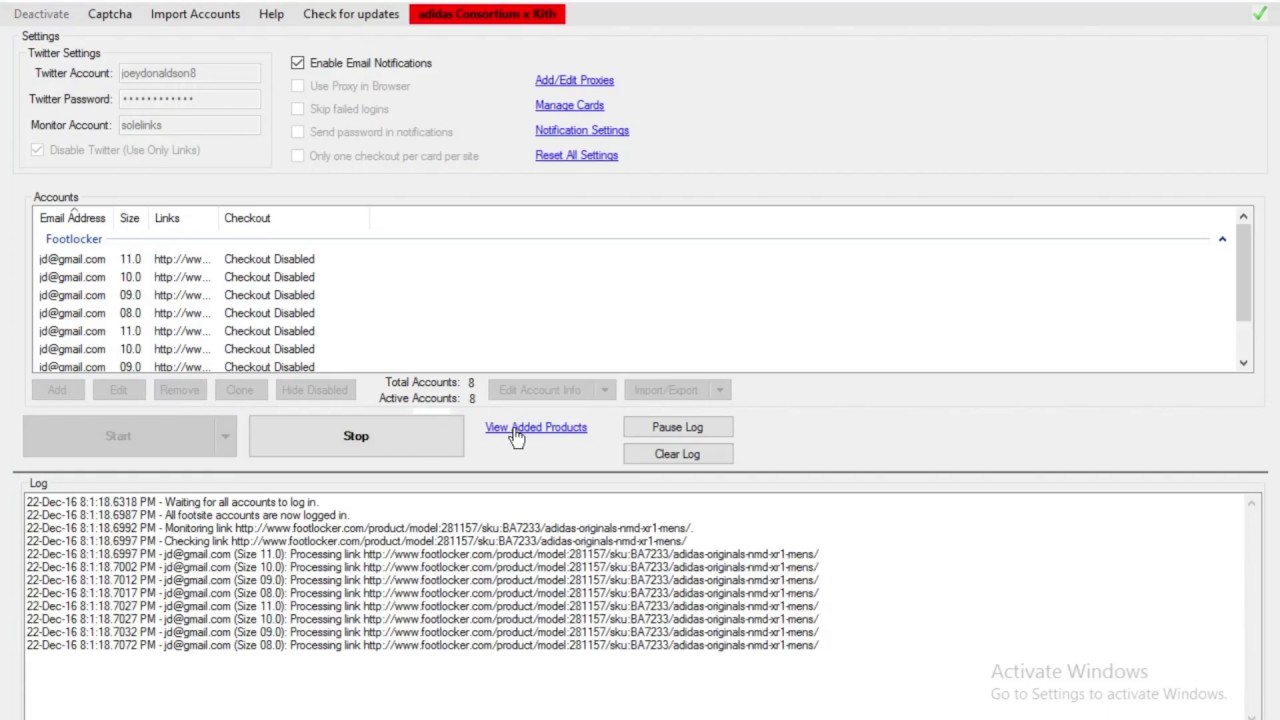Select the Footlocker group header
Screen dimensions: 1280x720
pos(74,239)
